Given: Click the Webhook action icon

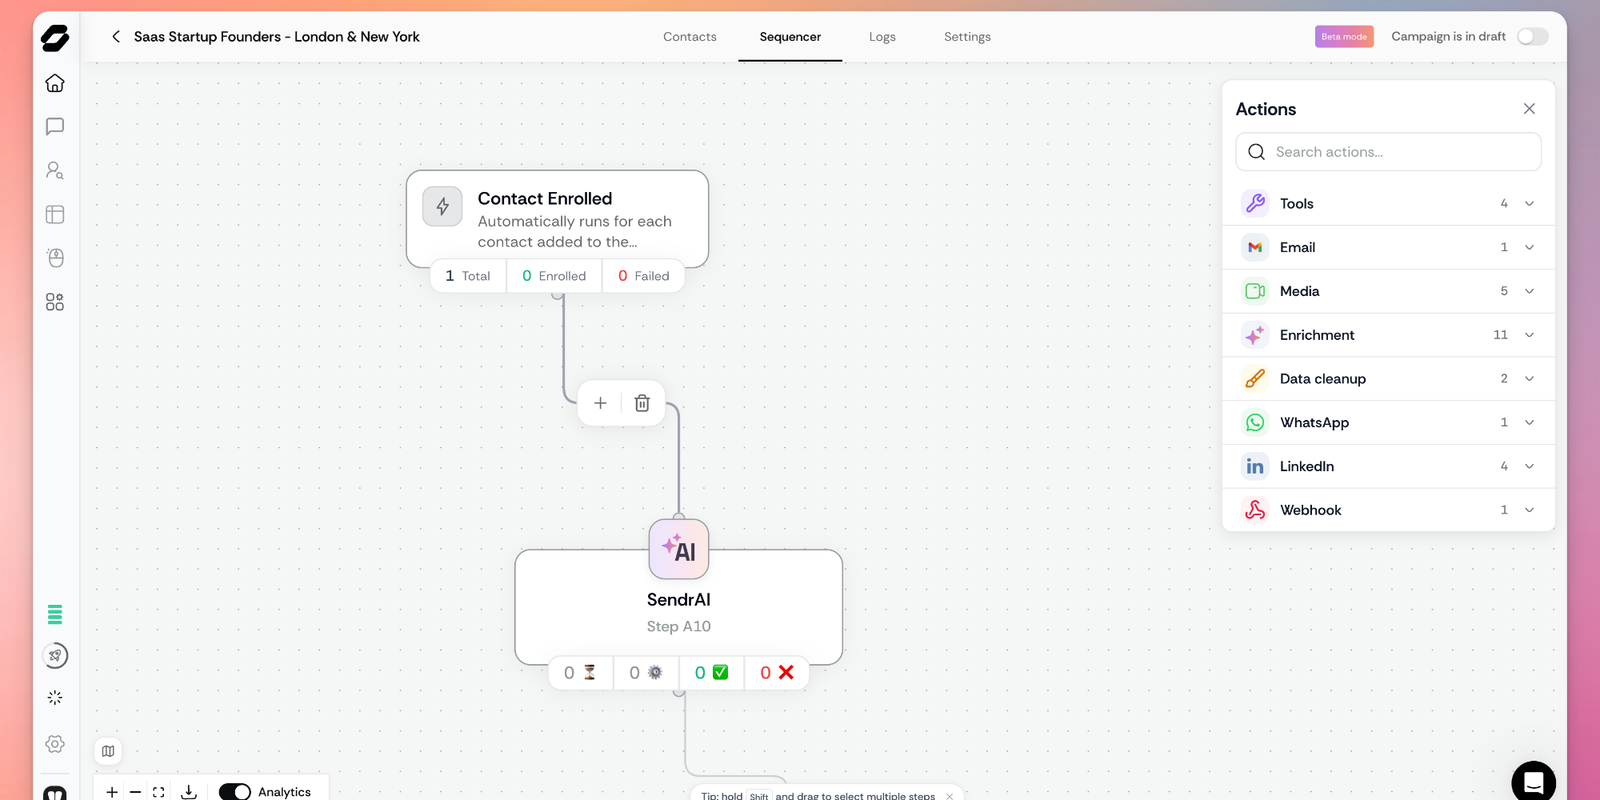Looking at the screenshot, I should coord(1255,510).
